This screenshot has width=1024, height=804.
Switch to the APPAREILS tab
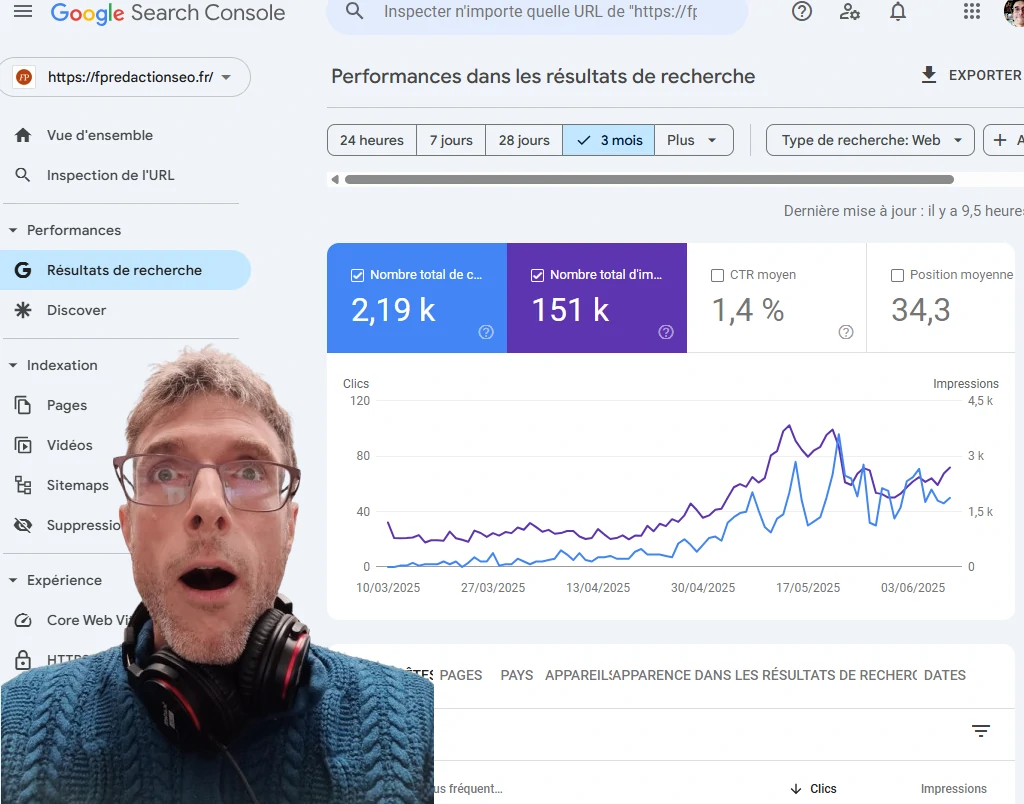click(x=578, y=675)
